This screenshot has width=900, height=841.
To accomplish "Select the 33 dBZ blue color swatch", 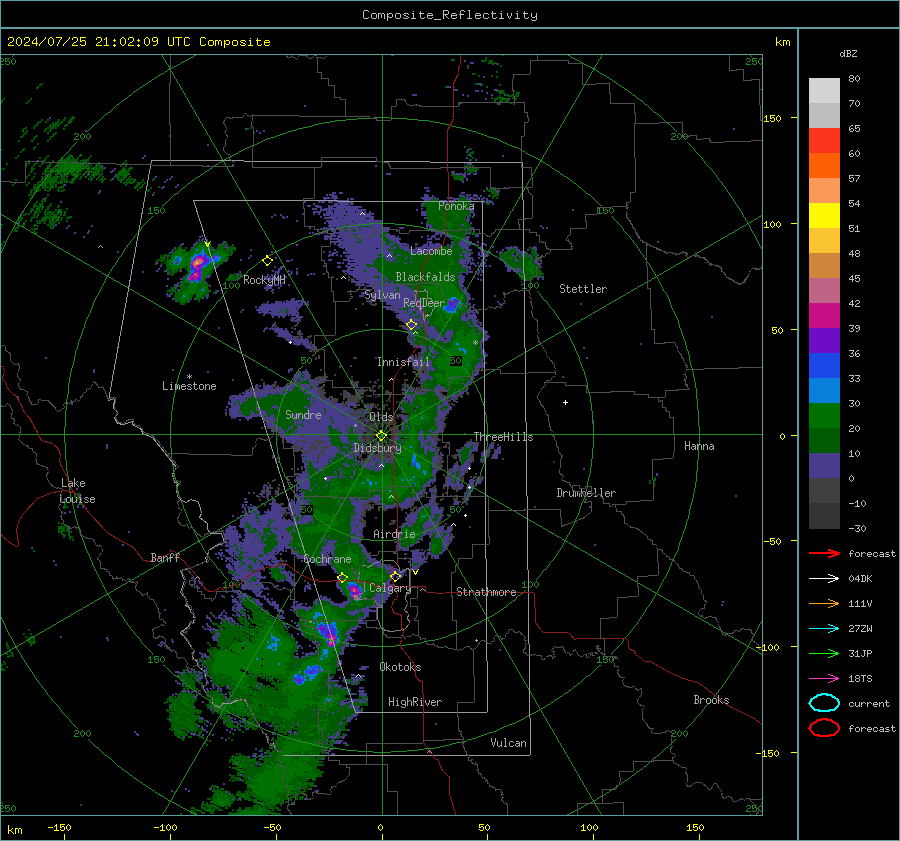I will point(824,365).
